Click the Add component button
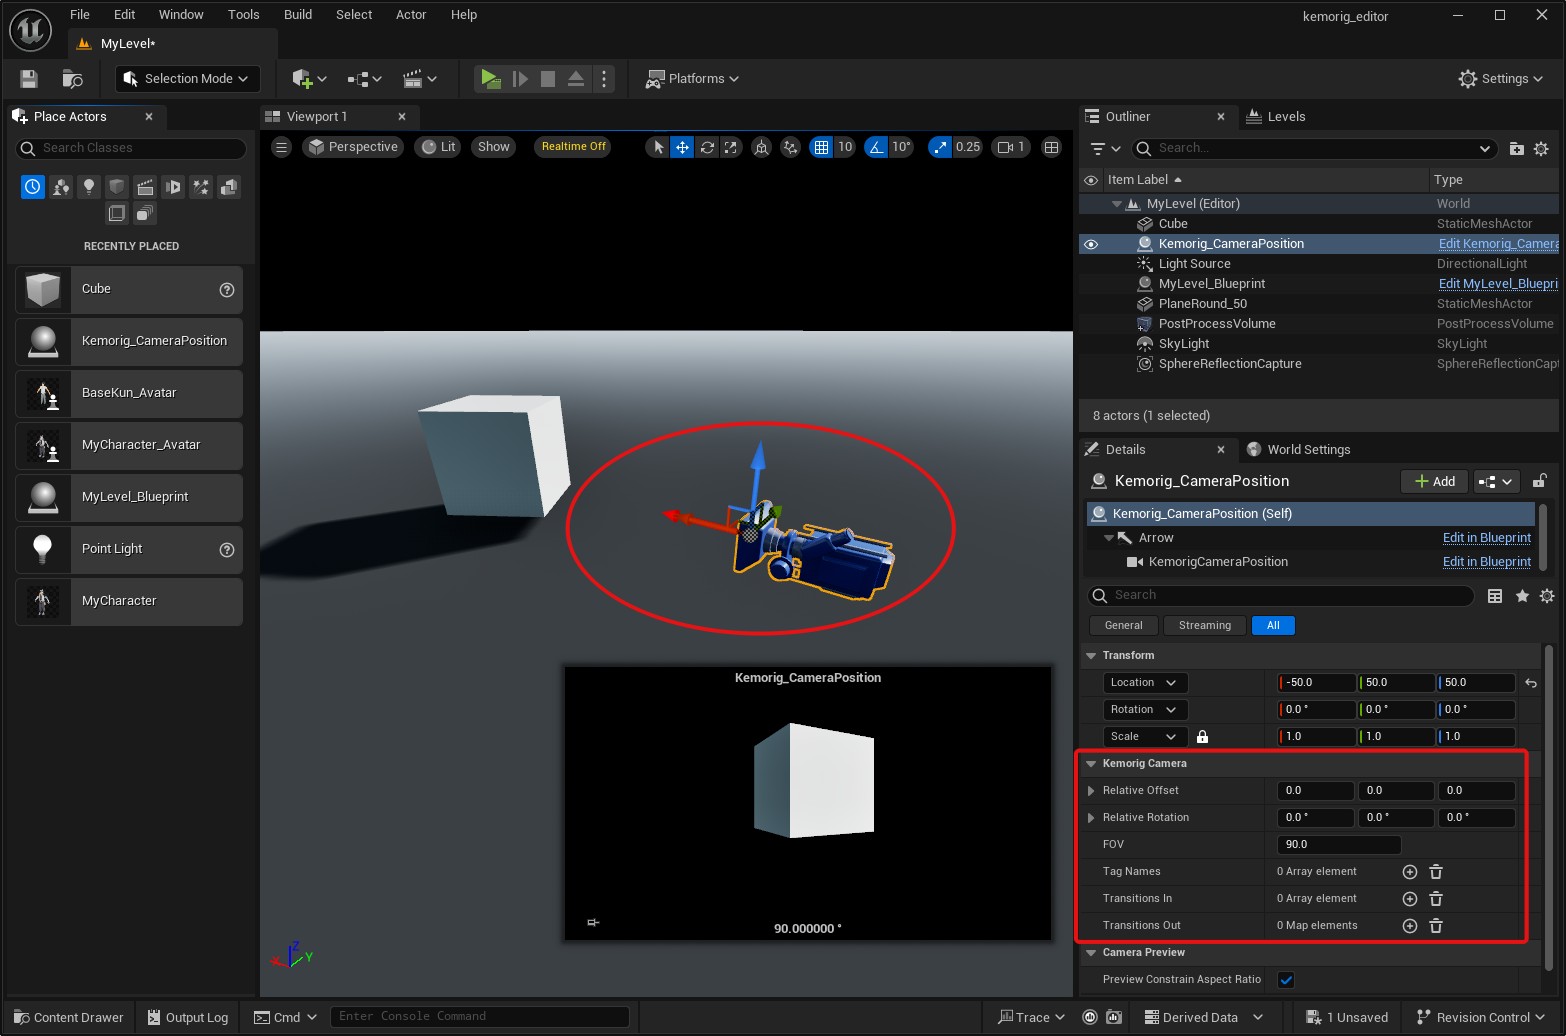 [x=1434, y=482]
